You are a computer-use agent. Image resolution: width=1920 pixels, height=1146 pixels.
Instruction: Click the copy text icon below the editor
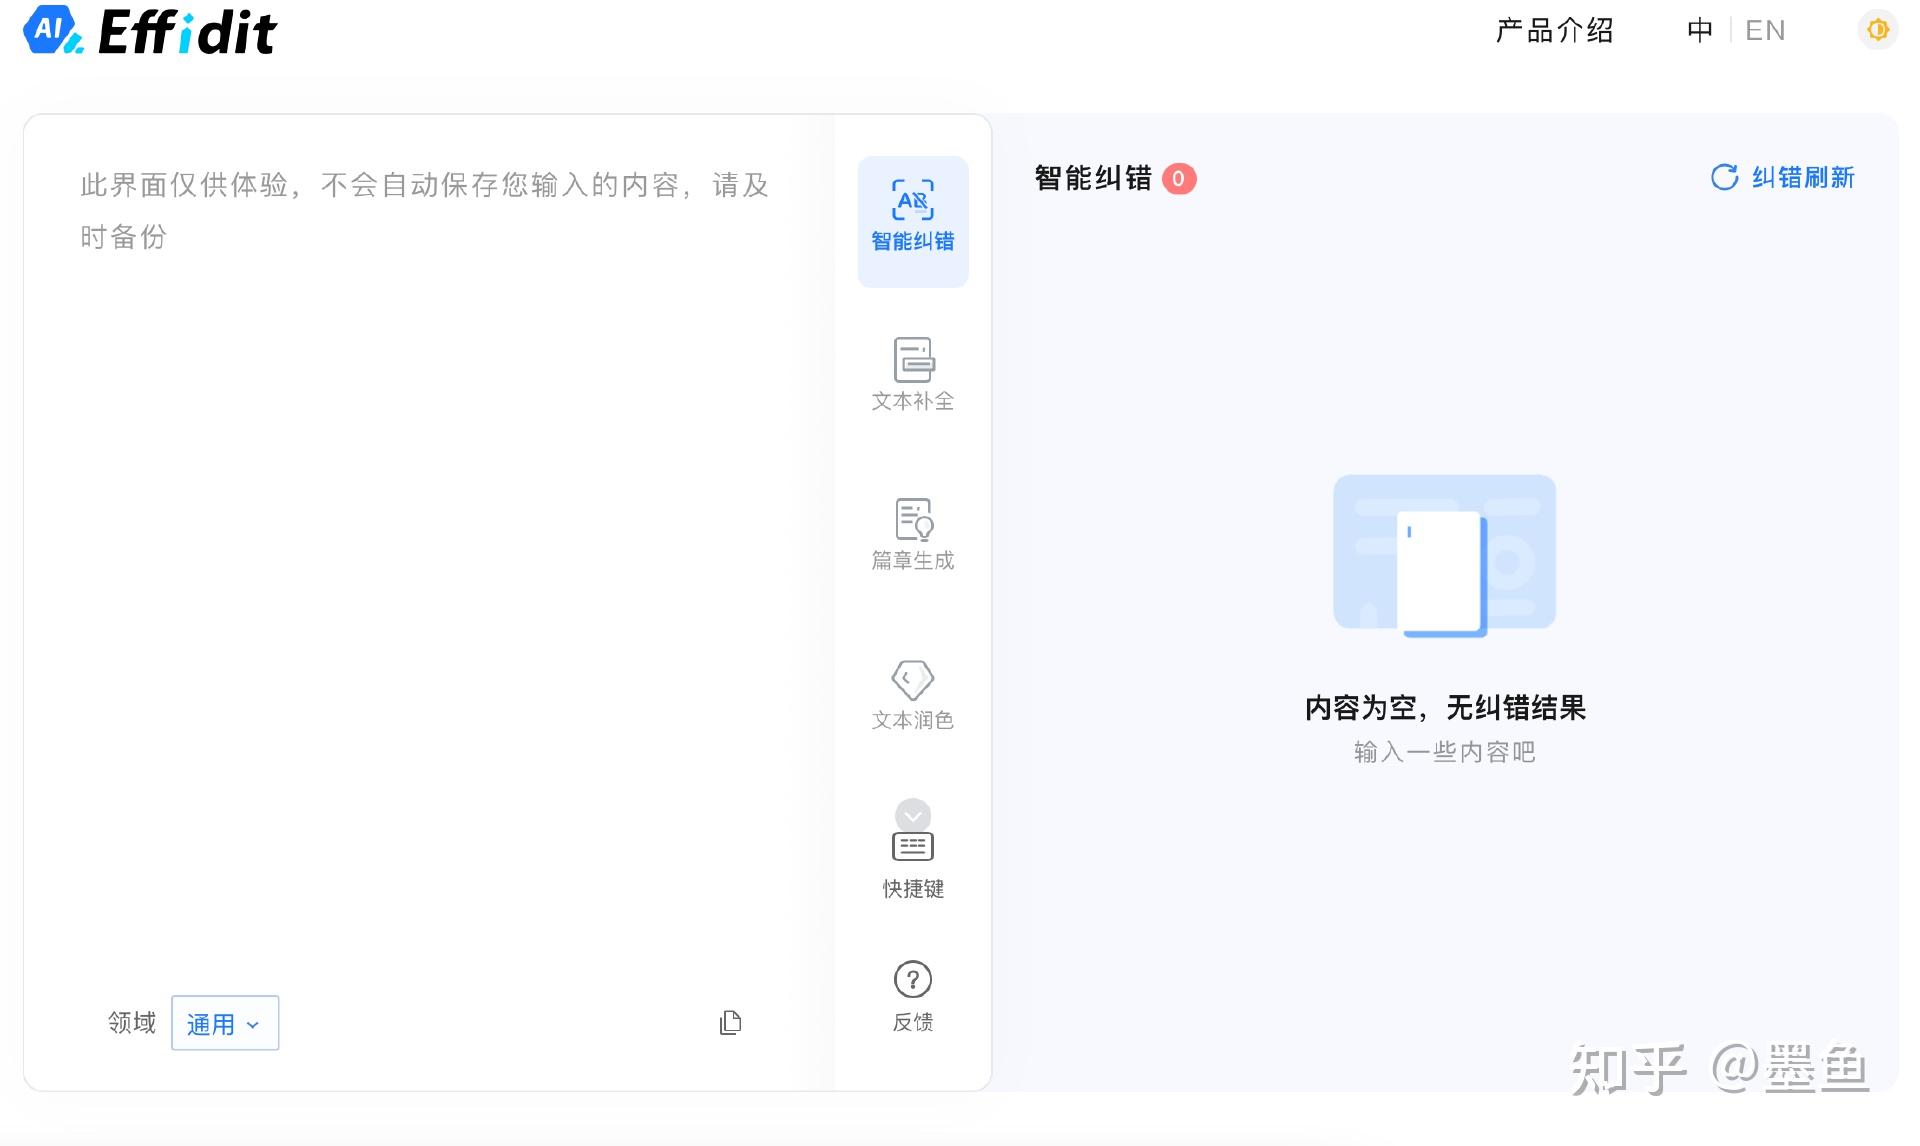pyautogui.click(x=731, y=1022)
